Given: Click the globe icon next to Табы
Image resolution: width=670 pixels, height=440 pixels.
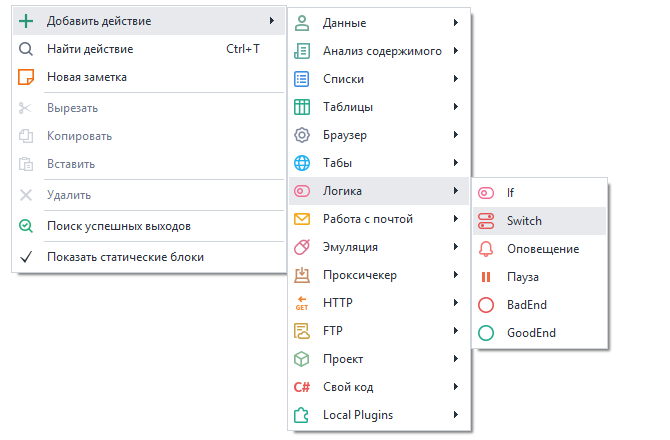Looking at the screenshot, I should [302, 163].
